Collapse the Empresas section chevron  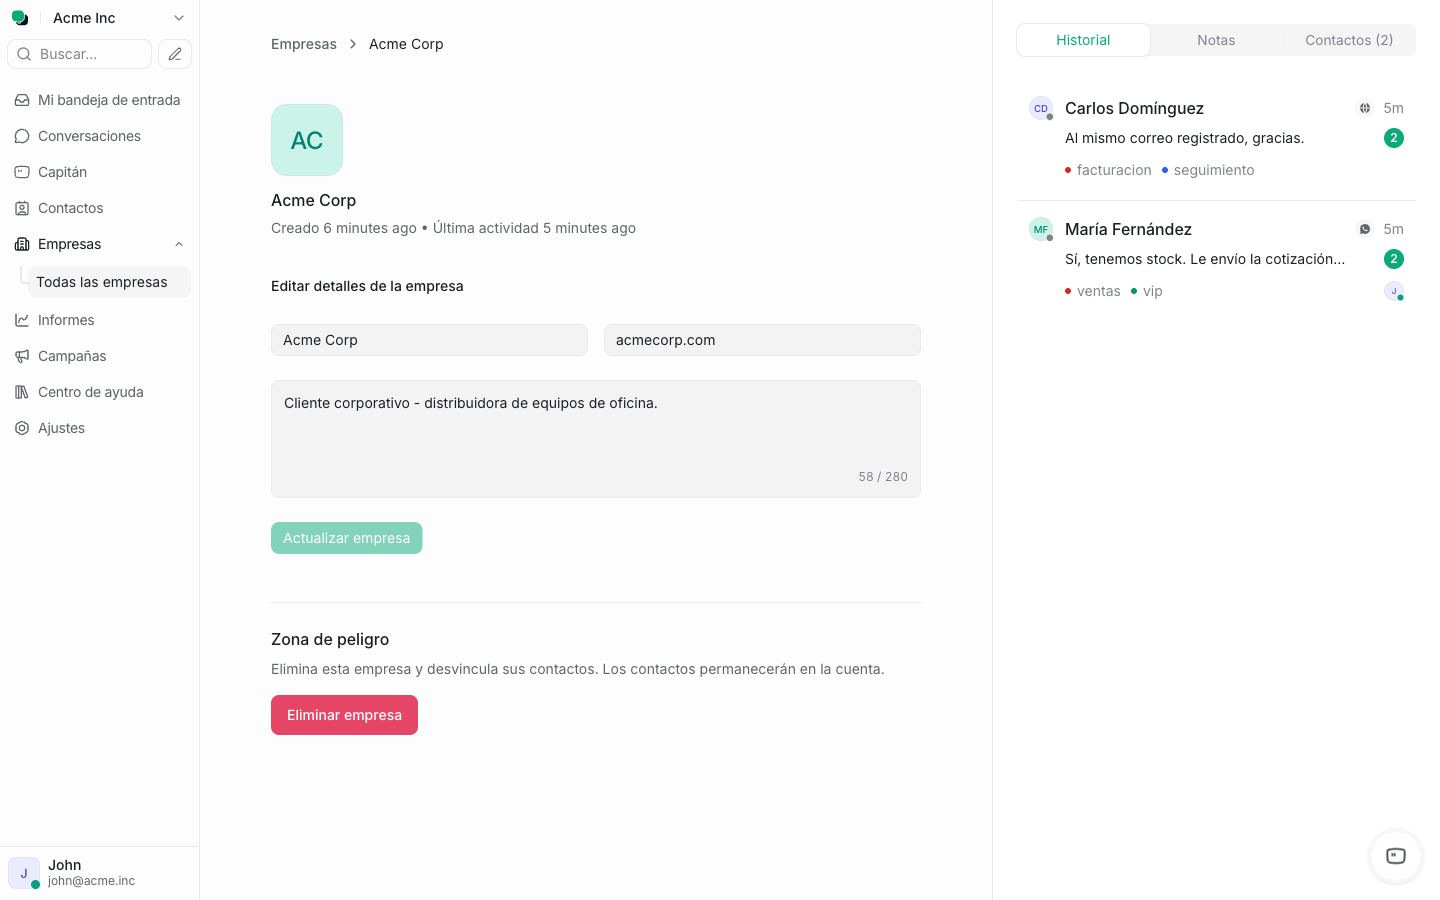tap(179, 244)
